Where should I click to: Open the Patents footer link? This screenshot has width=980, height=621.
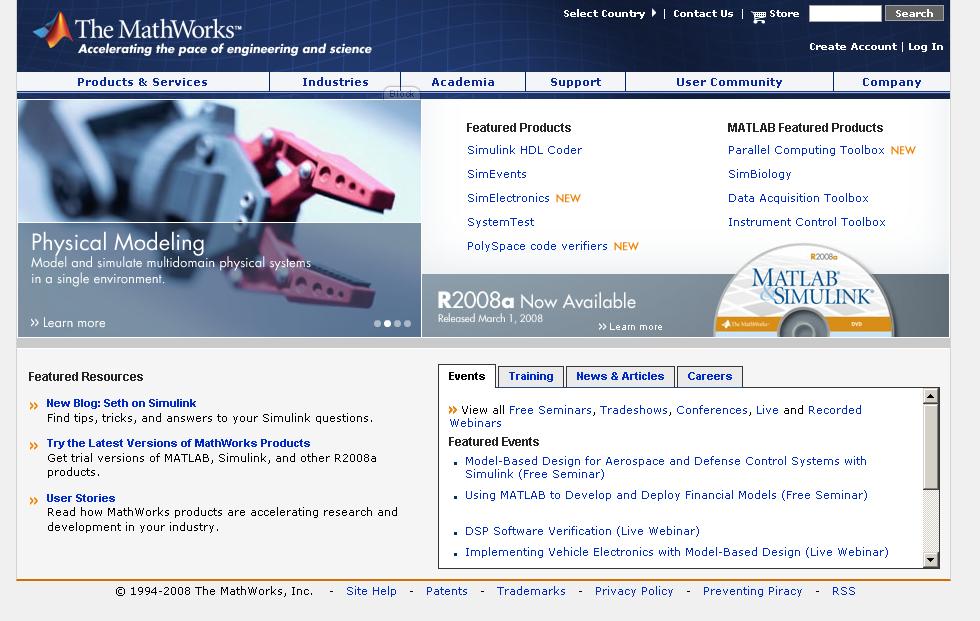point(446,591)
